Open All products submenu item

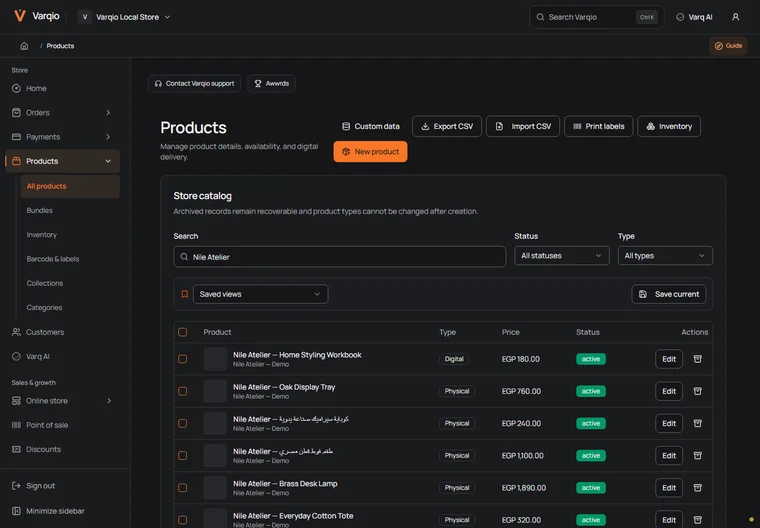(x=70, y=186)
